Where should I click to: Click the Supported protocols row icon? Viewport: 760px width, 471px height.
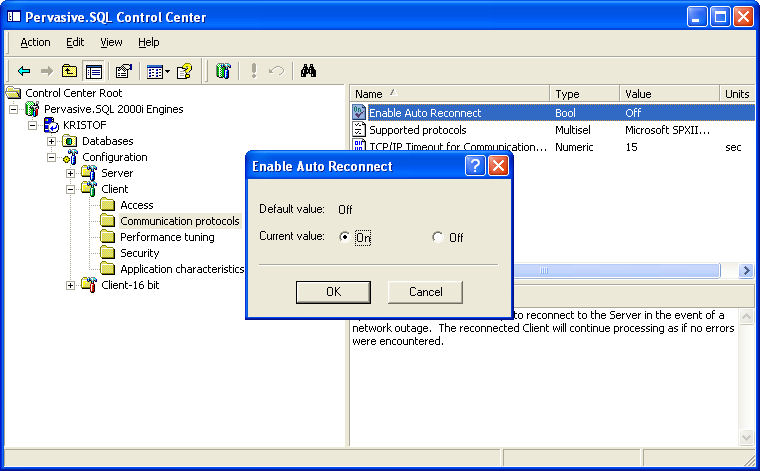[x=359, y=129]
